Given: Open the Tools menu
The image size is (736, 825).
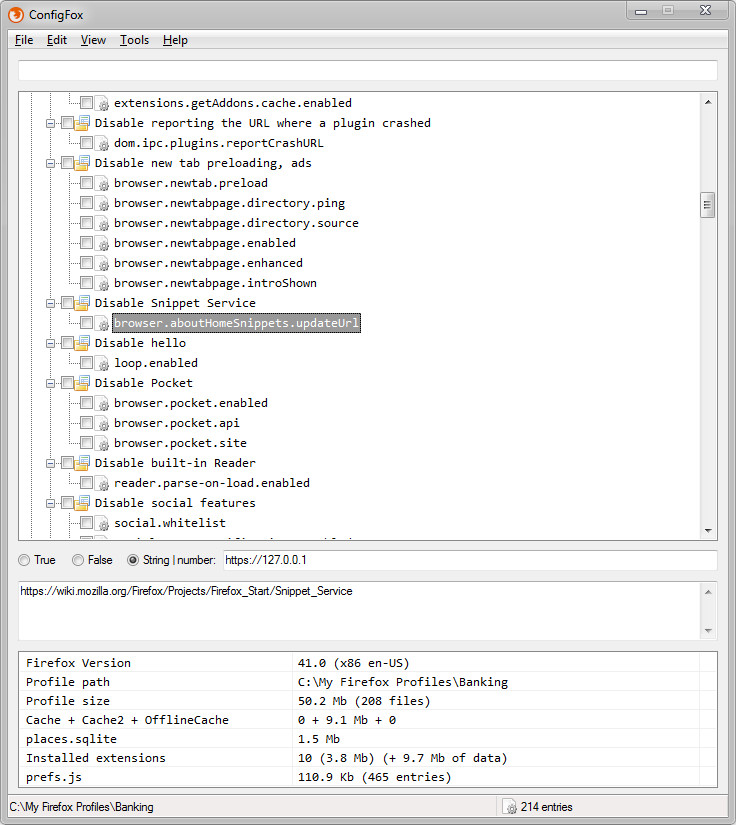Looking at the screenshot, I should point(134,40).
